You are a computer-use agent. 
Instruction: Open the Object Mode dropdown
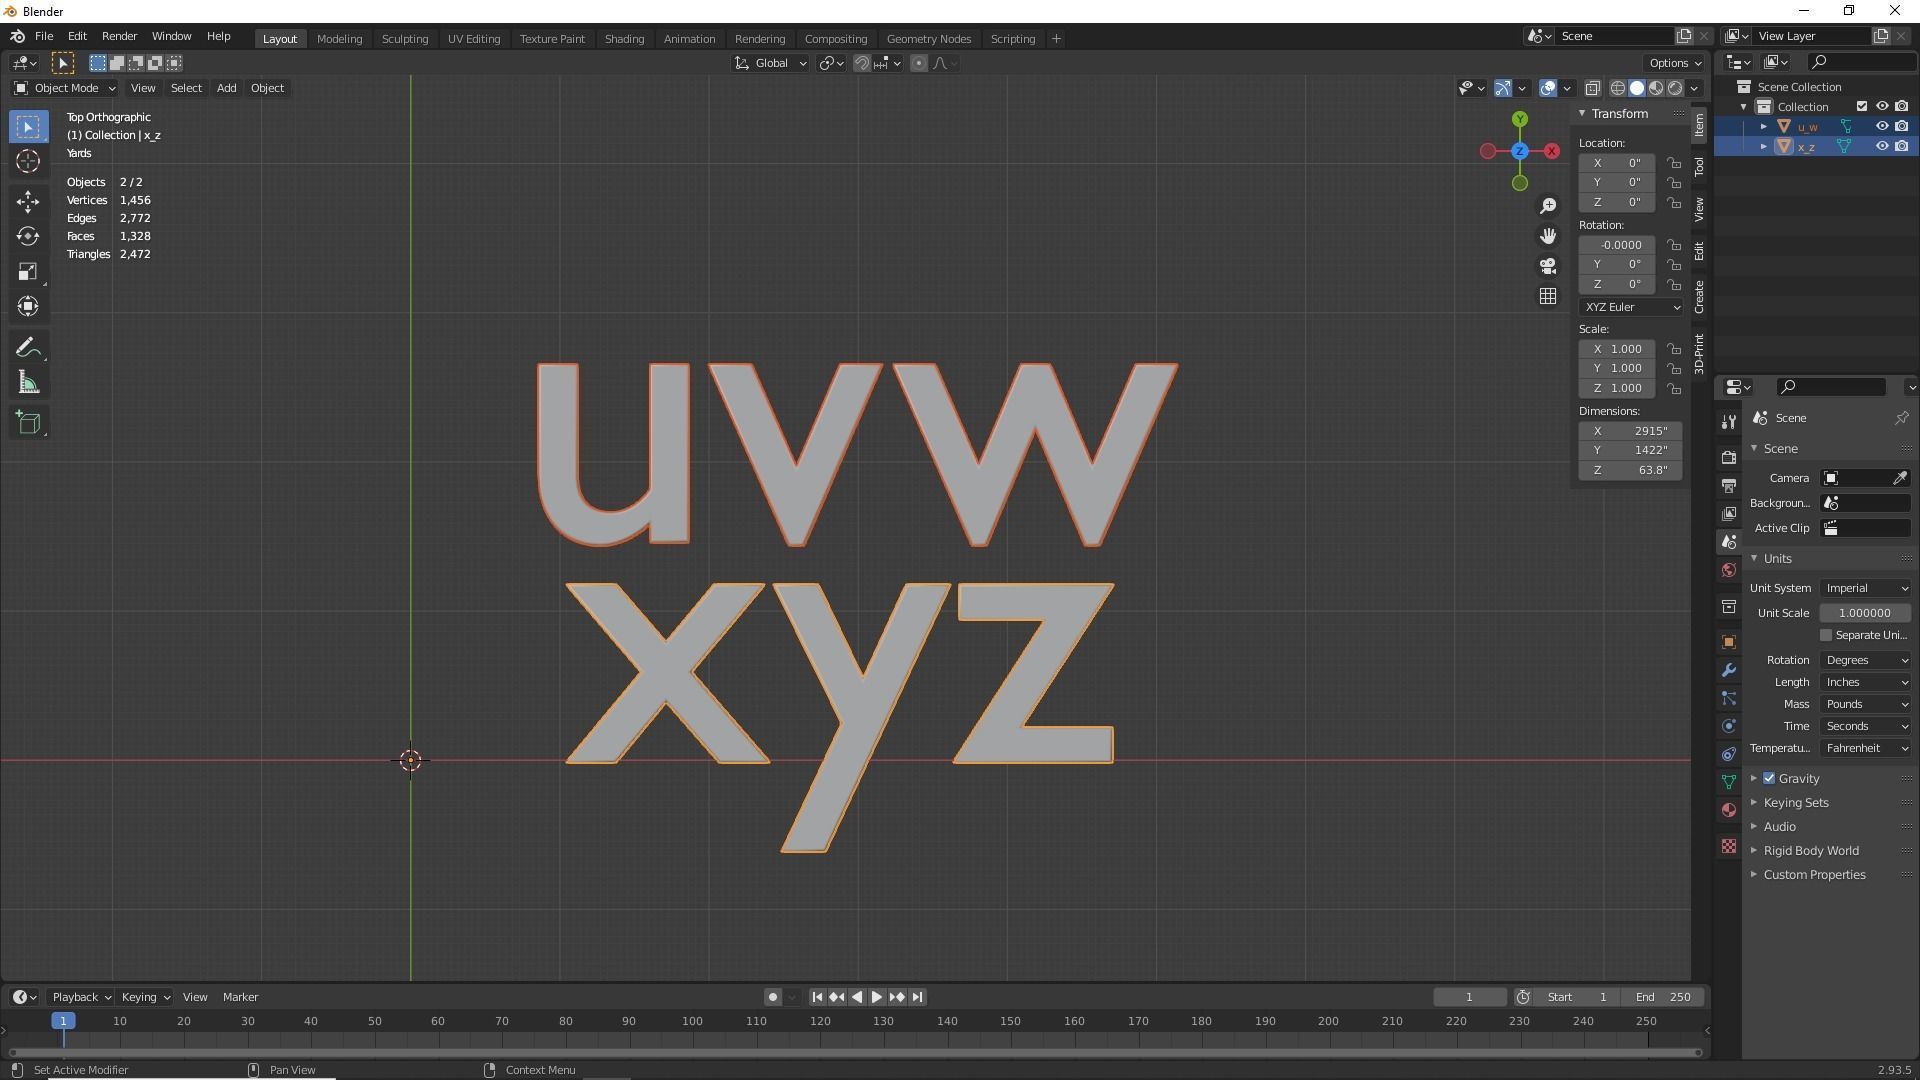click(x=64, y=88)
